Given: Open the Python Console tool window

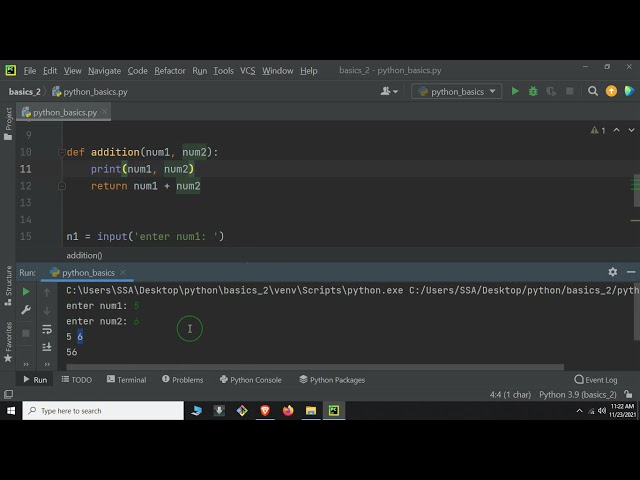Looking at the screenshot, I should click(x=251, y=380).
